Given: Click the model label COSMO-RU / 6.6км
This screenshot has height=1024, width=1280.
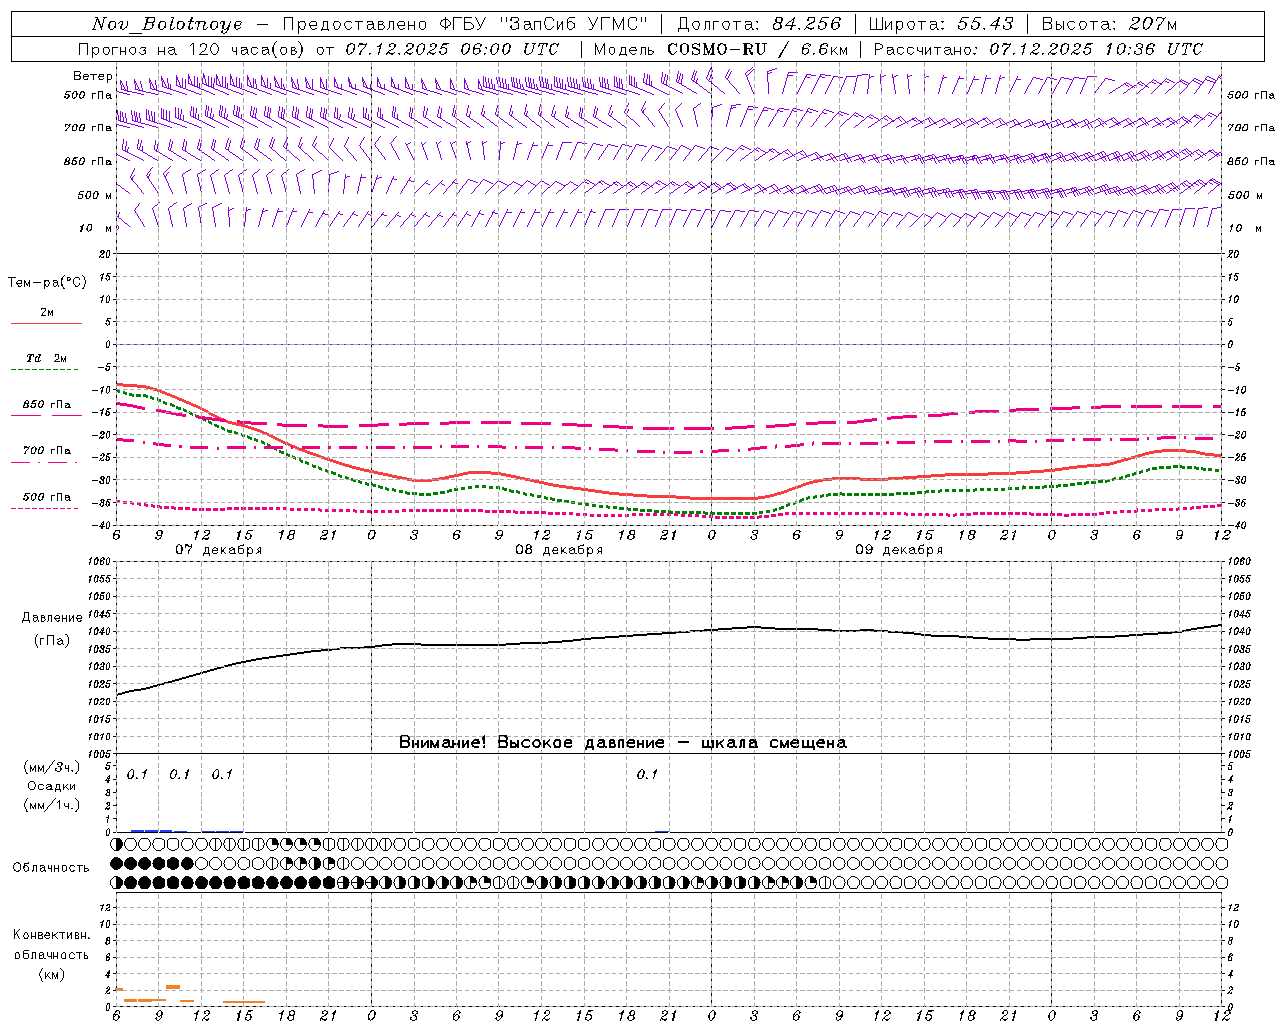Looking at the screenshot, I should pyautogui.click(x=757, y=49).
